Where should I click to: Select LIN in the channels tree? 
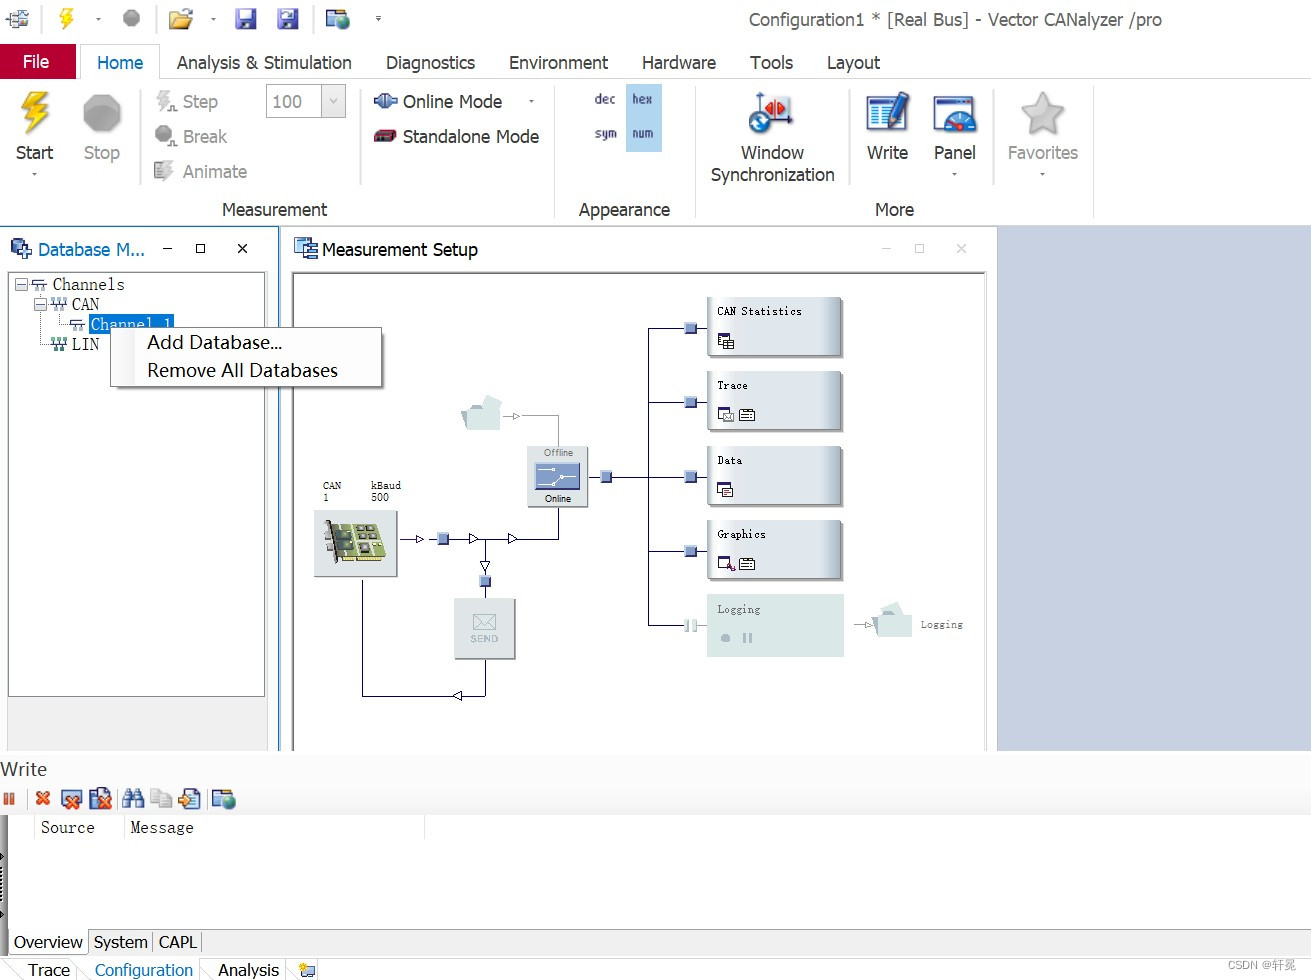tap(86, 344)
